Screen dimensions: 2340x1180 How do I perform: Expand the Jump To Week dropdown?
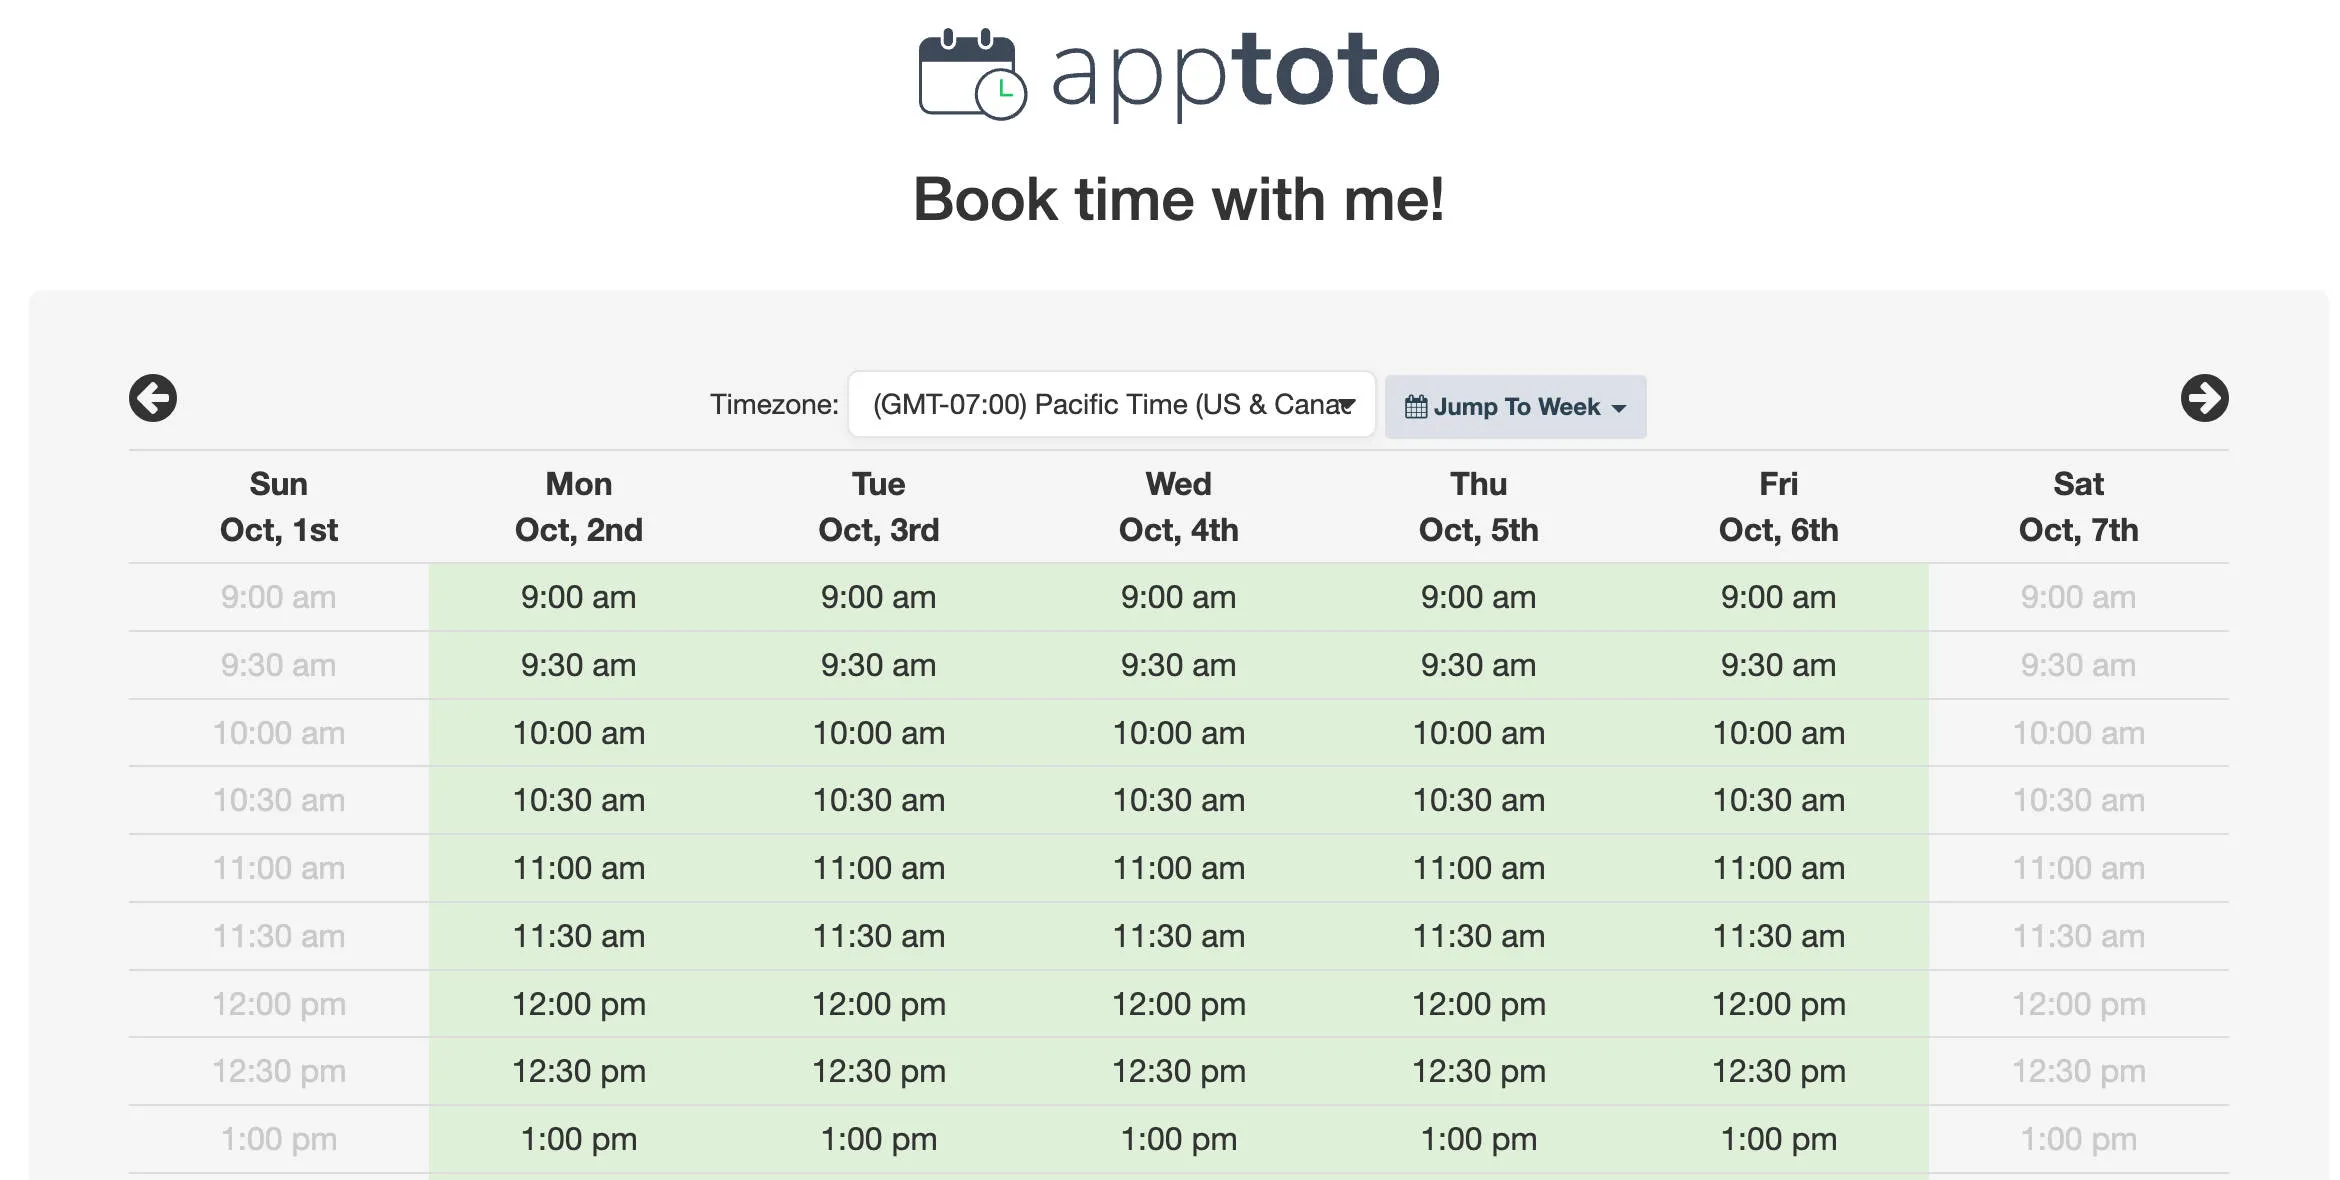1515,406
